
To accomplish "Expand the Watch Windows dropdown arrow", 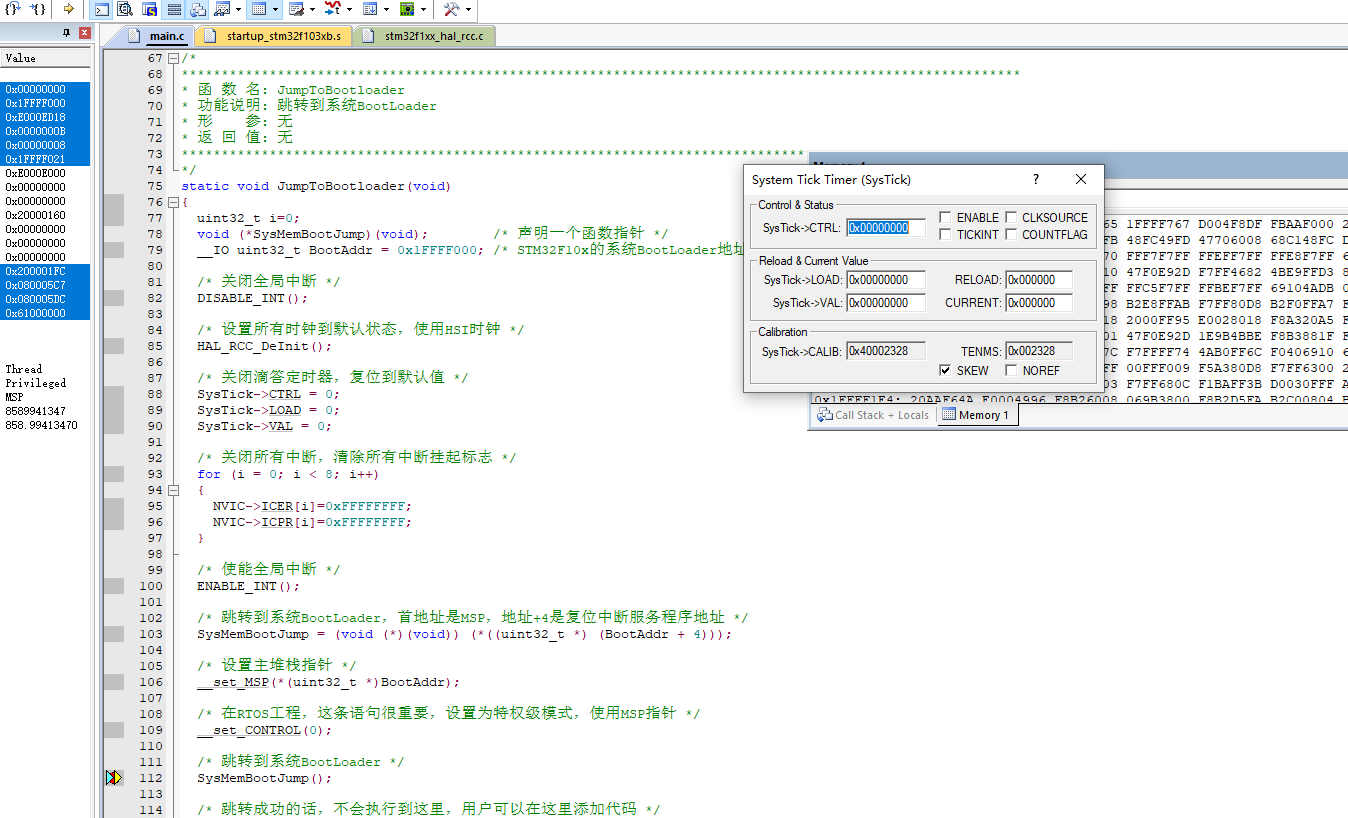I will click(x=238, y=10).
